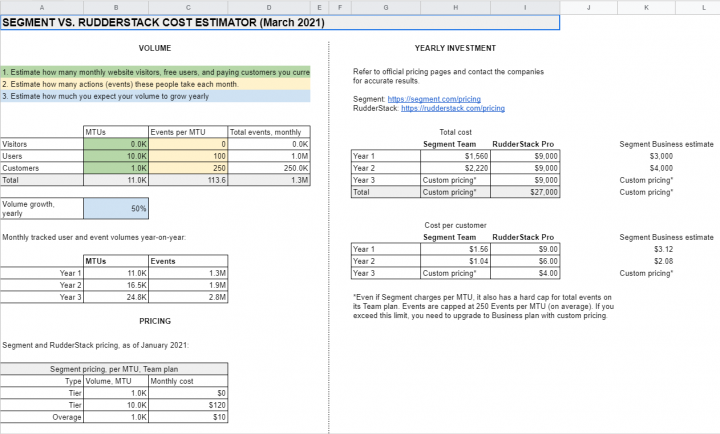Select column A header
This screenshot has height=434, width=720.
[x=41, y=7]
